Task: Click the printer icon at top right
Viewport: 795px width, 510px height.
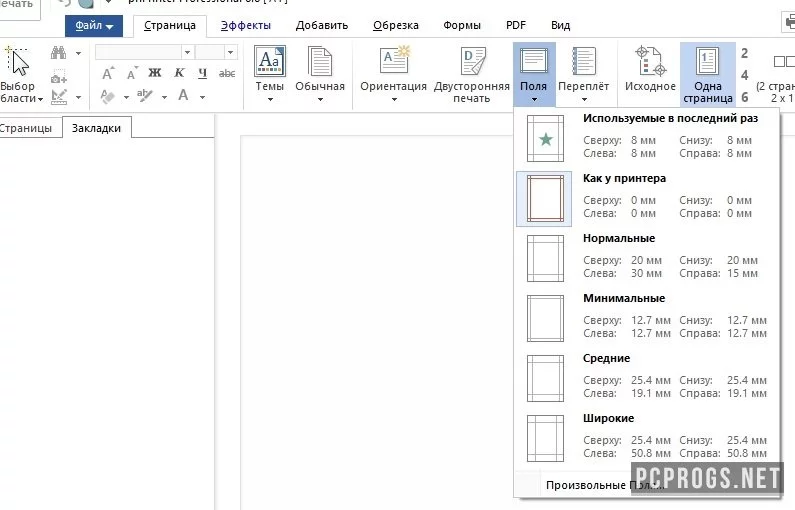Action: point(790,22)
